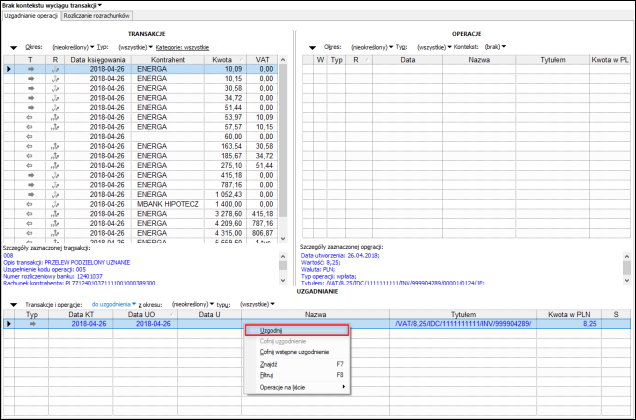Open the 'Brak kontekstu wyciągu transakcji' dropdown
Screen dimensions: 636x420
(x=51, y=6)
